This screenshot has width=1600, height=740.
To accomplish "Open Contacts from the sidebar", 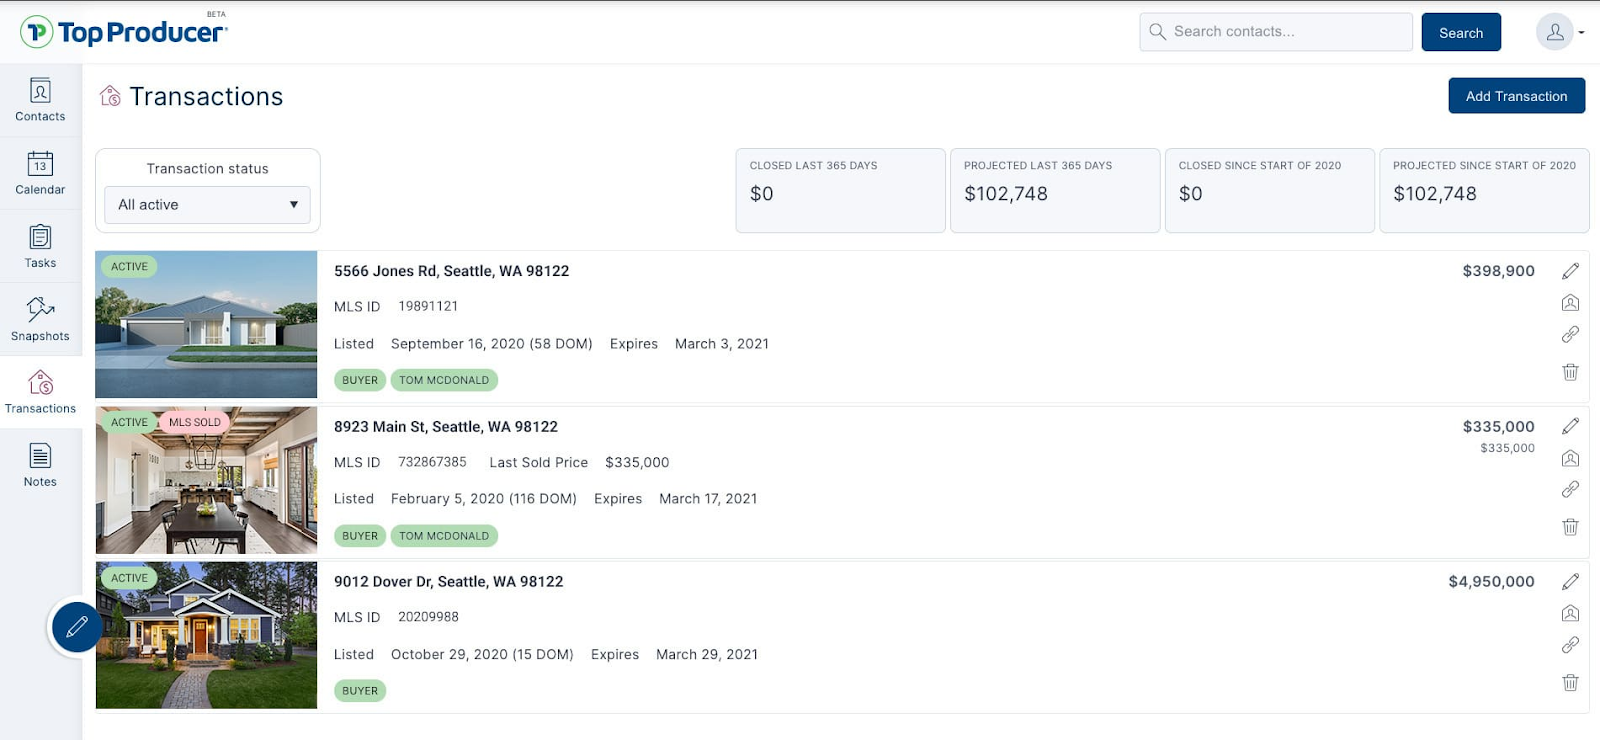I will point(40,100).
